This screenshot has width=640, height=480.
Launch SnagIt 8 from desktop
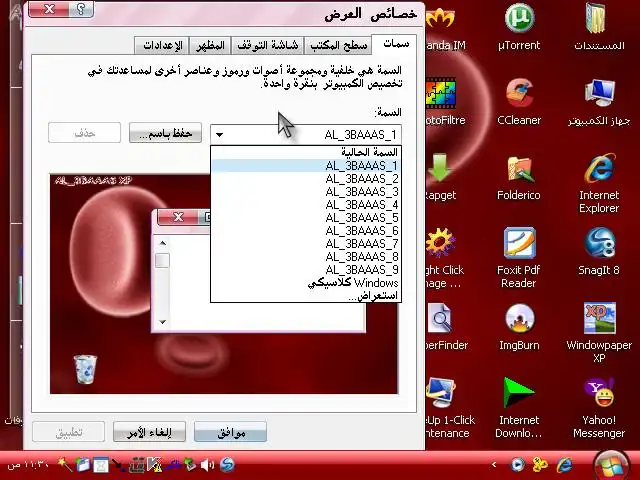tap(599, 251)
